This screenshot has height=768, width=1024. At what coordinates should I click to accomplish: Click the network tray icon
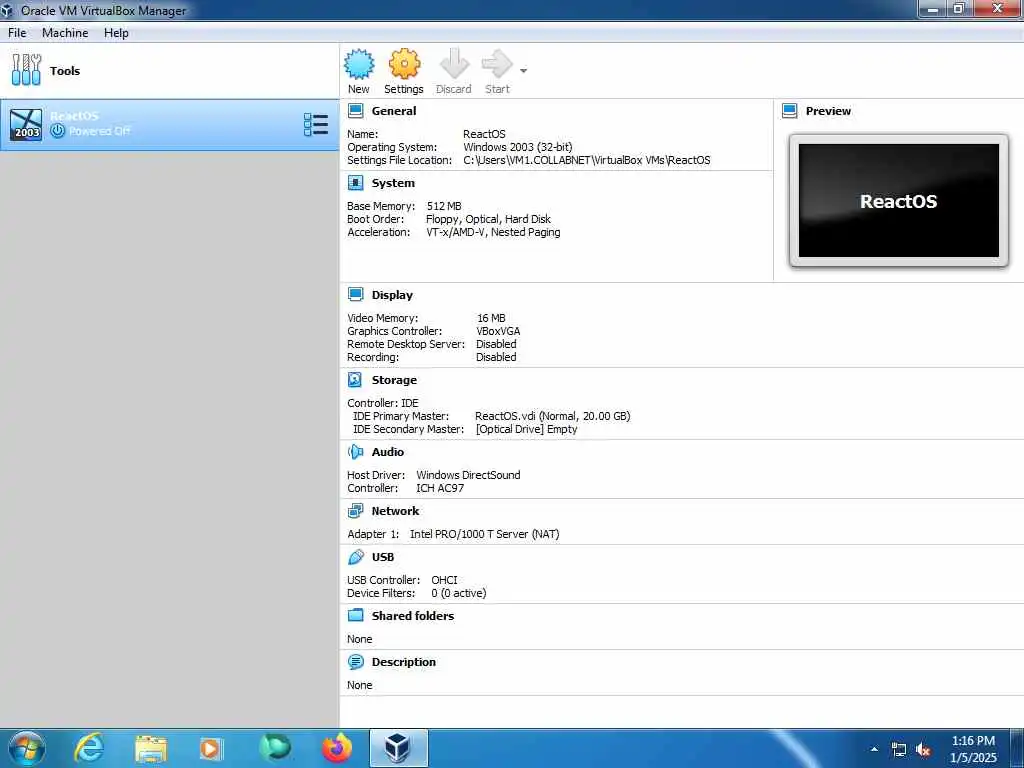click(899, 750)
